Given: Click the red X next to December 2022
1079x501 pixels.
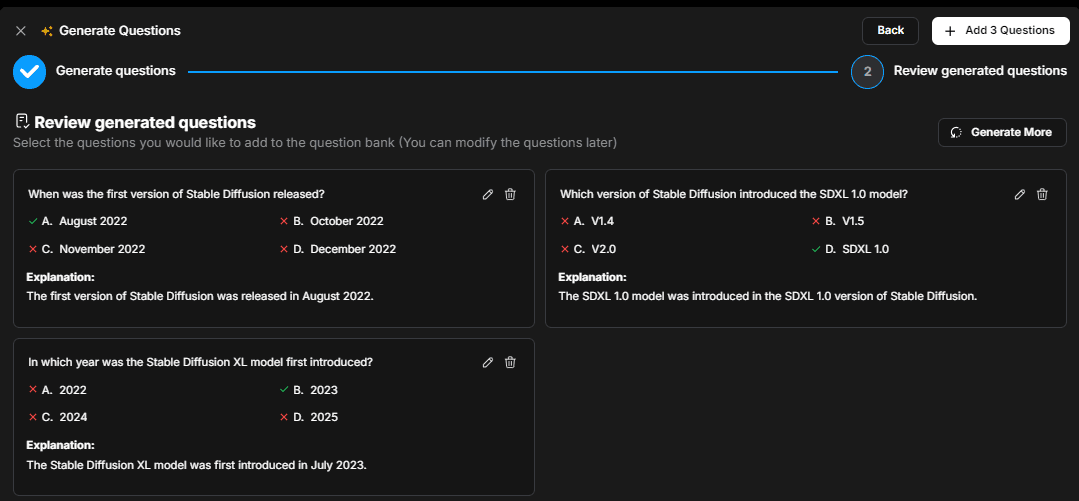Looking at the screenshot, I should (284, 249).
